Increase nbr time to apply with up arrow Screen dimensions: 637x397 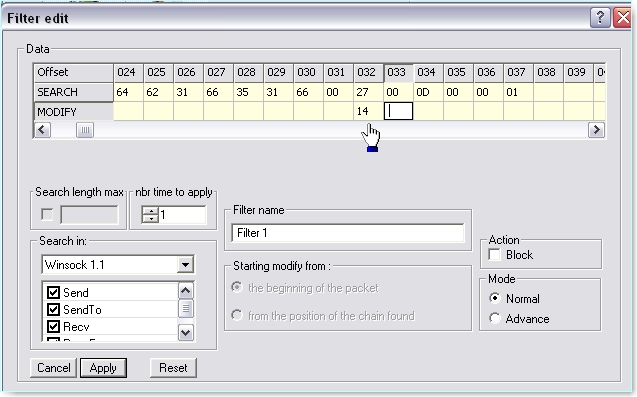pos(150,211)
